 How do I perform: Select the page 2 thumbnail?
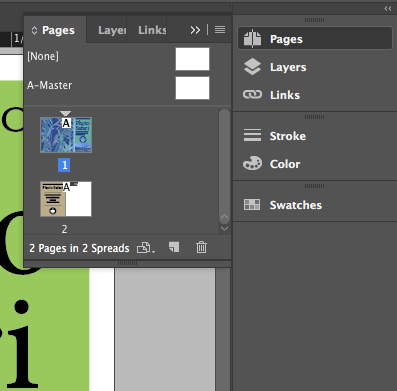tap(66, 199)
